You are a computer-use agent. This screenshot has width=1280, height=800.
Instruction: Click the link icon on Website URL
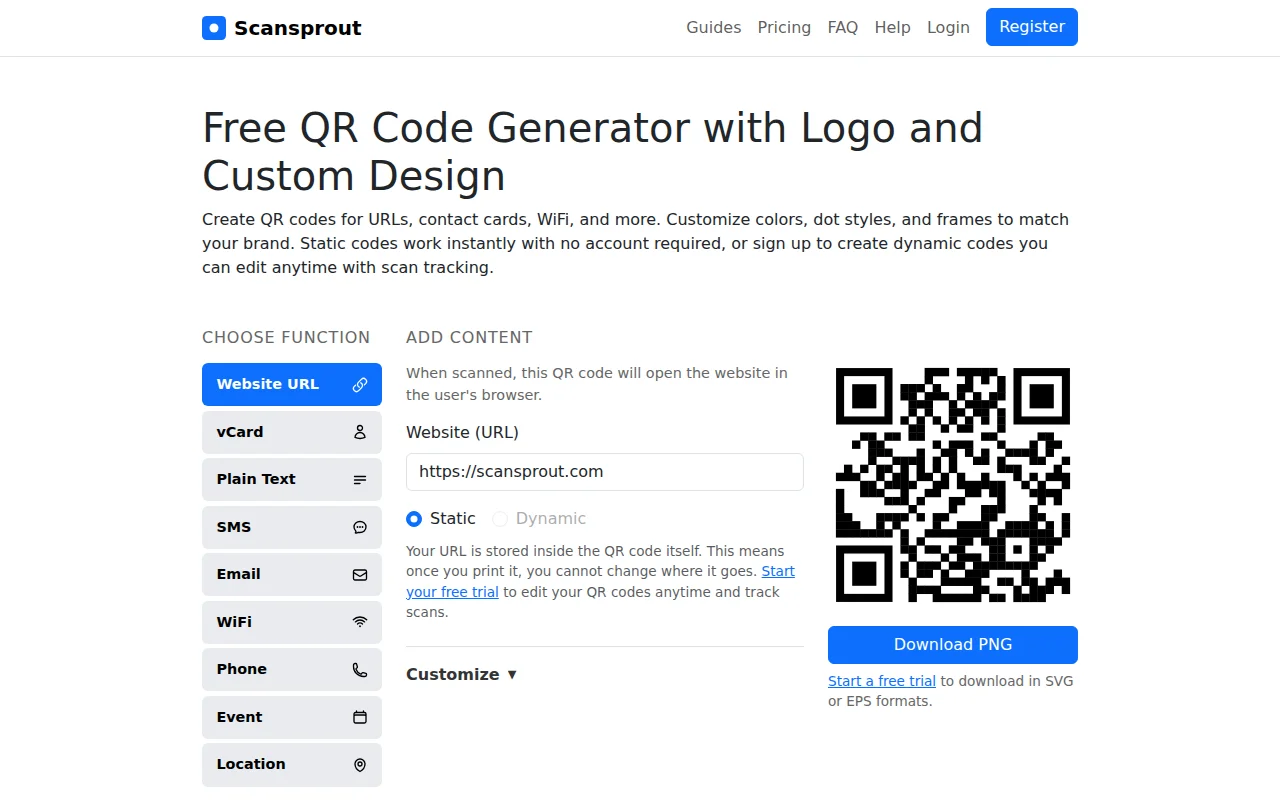(360, 385)
